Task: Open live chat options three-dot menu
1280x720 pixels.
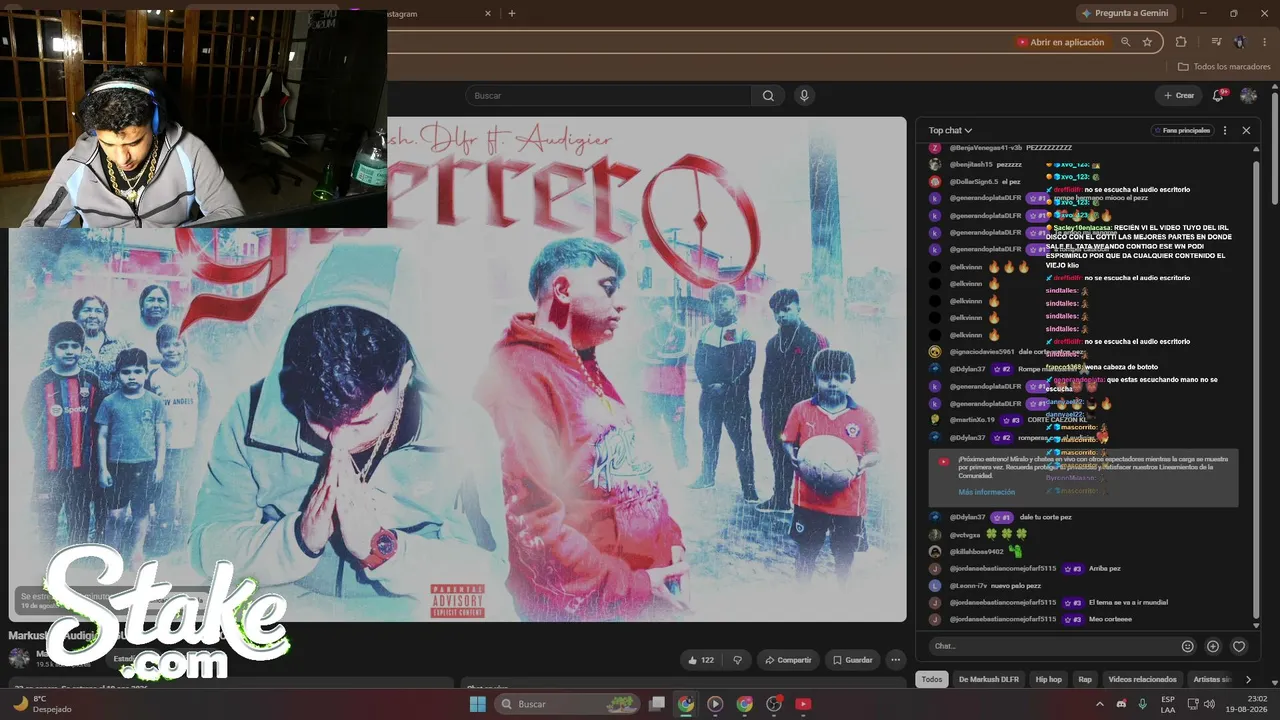Action: tap(1225, 130)
